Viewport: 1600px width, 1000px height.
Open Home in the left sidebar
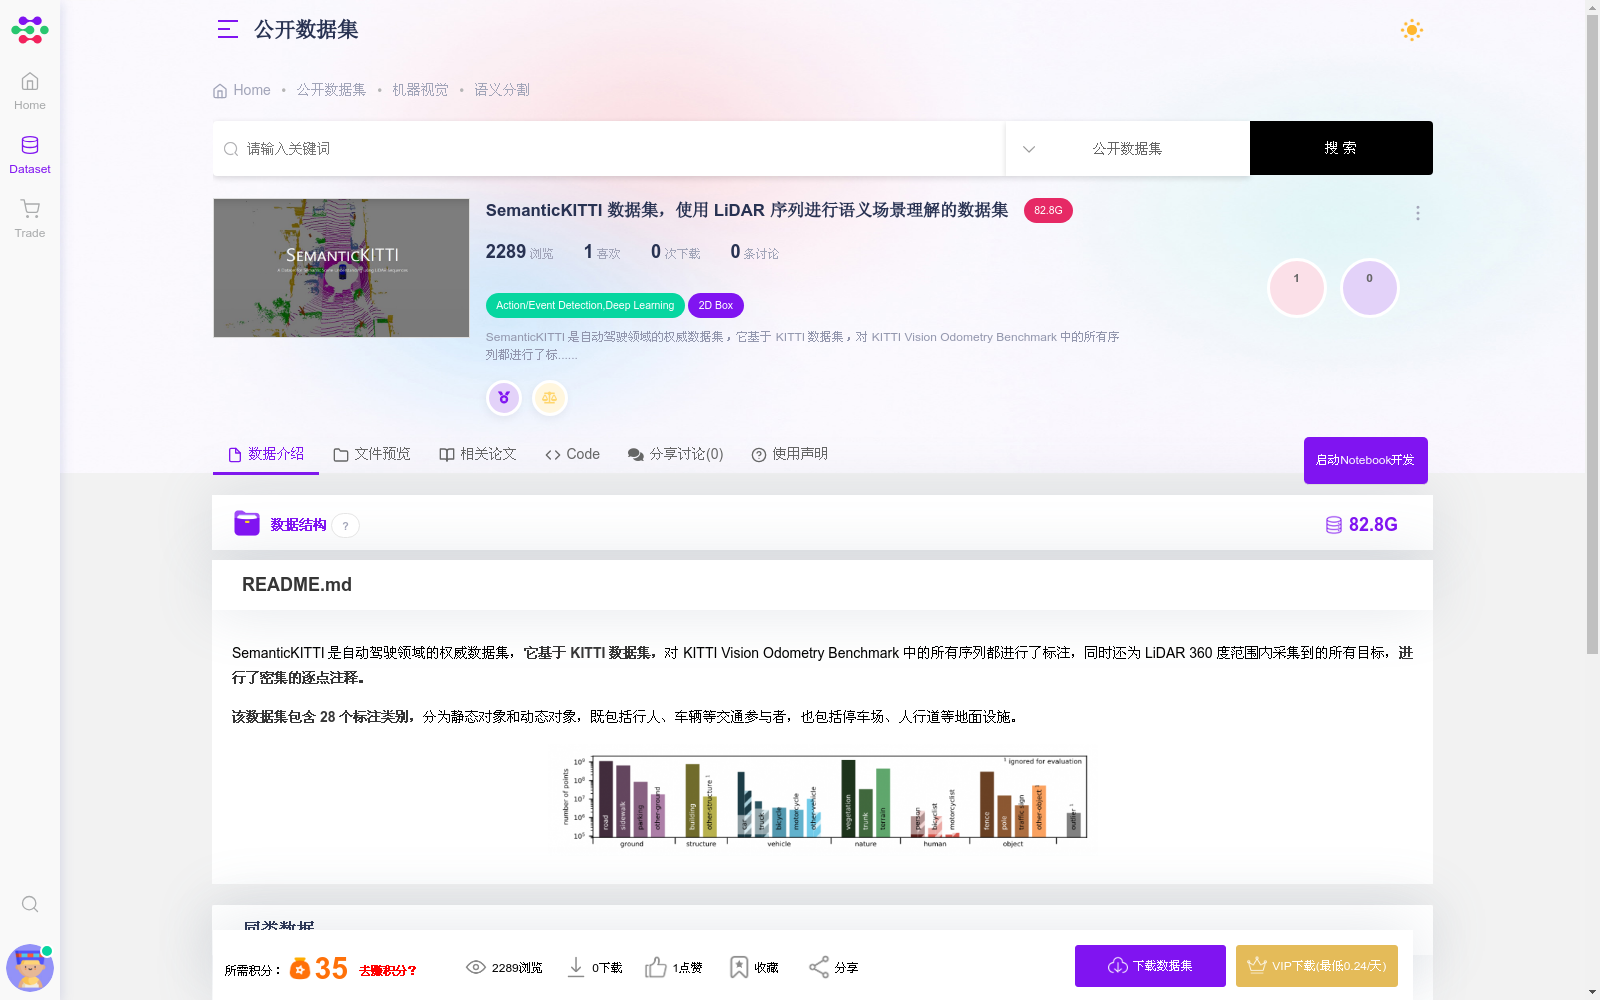tap(30, 91)
